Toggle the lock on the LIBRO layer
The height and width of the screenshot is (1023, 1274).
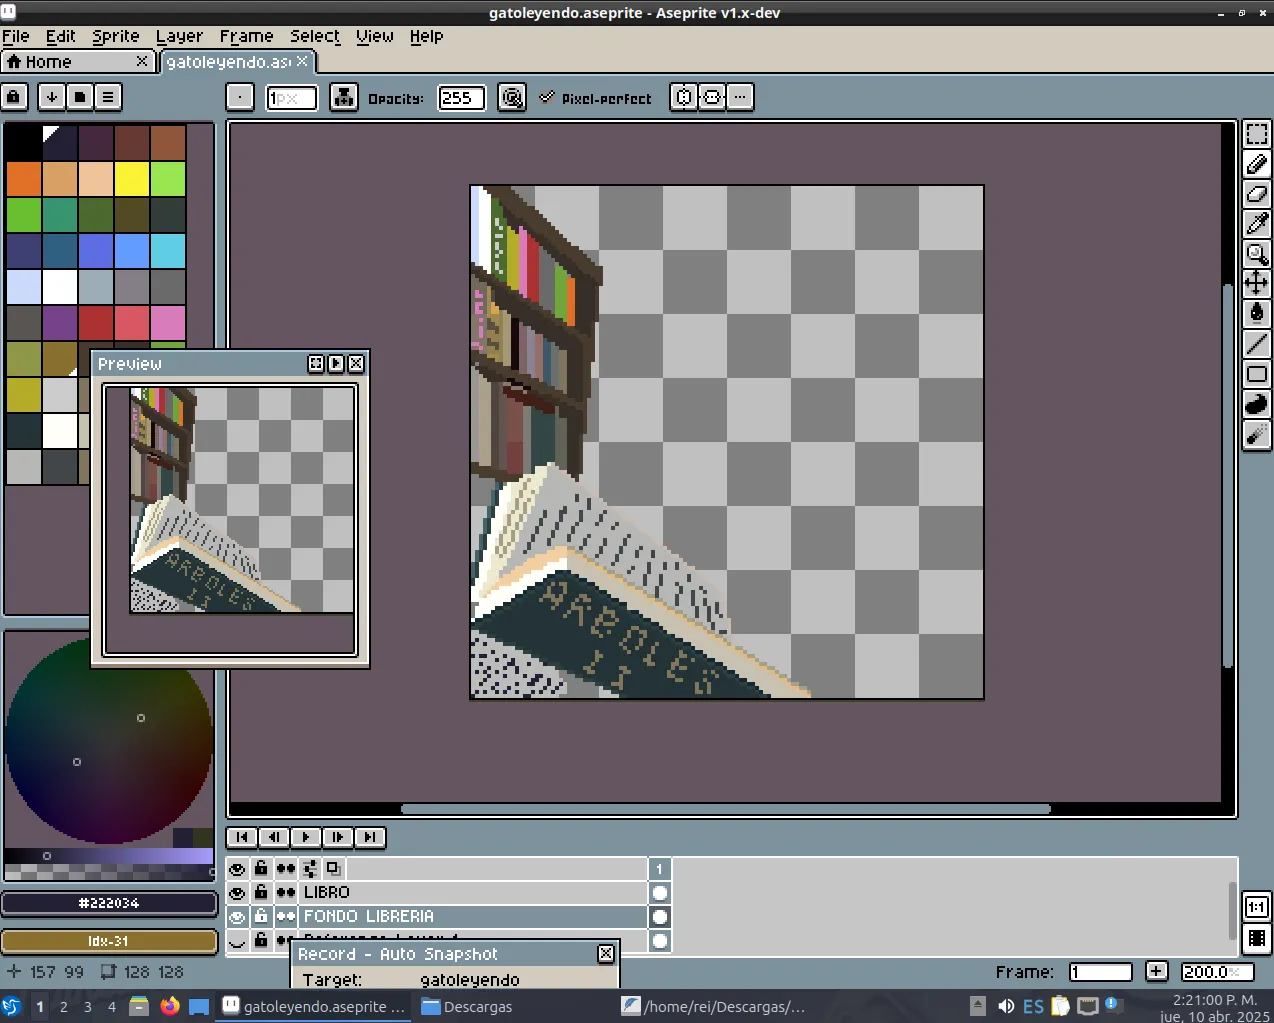pyautogui.click(x=261, y=892)
